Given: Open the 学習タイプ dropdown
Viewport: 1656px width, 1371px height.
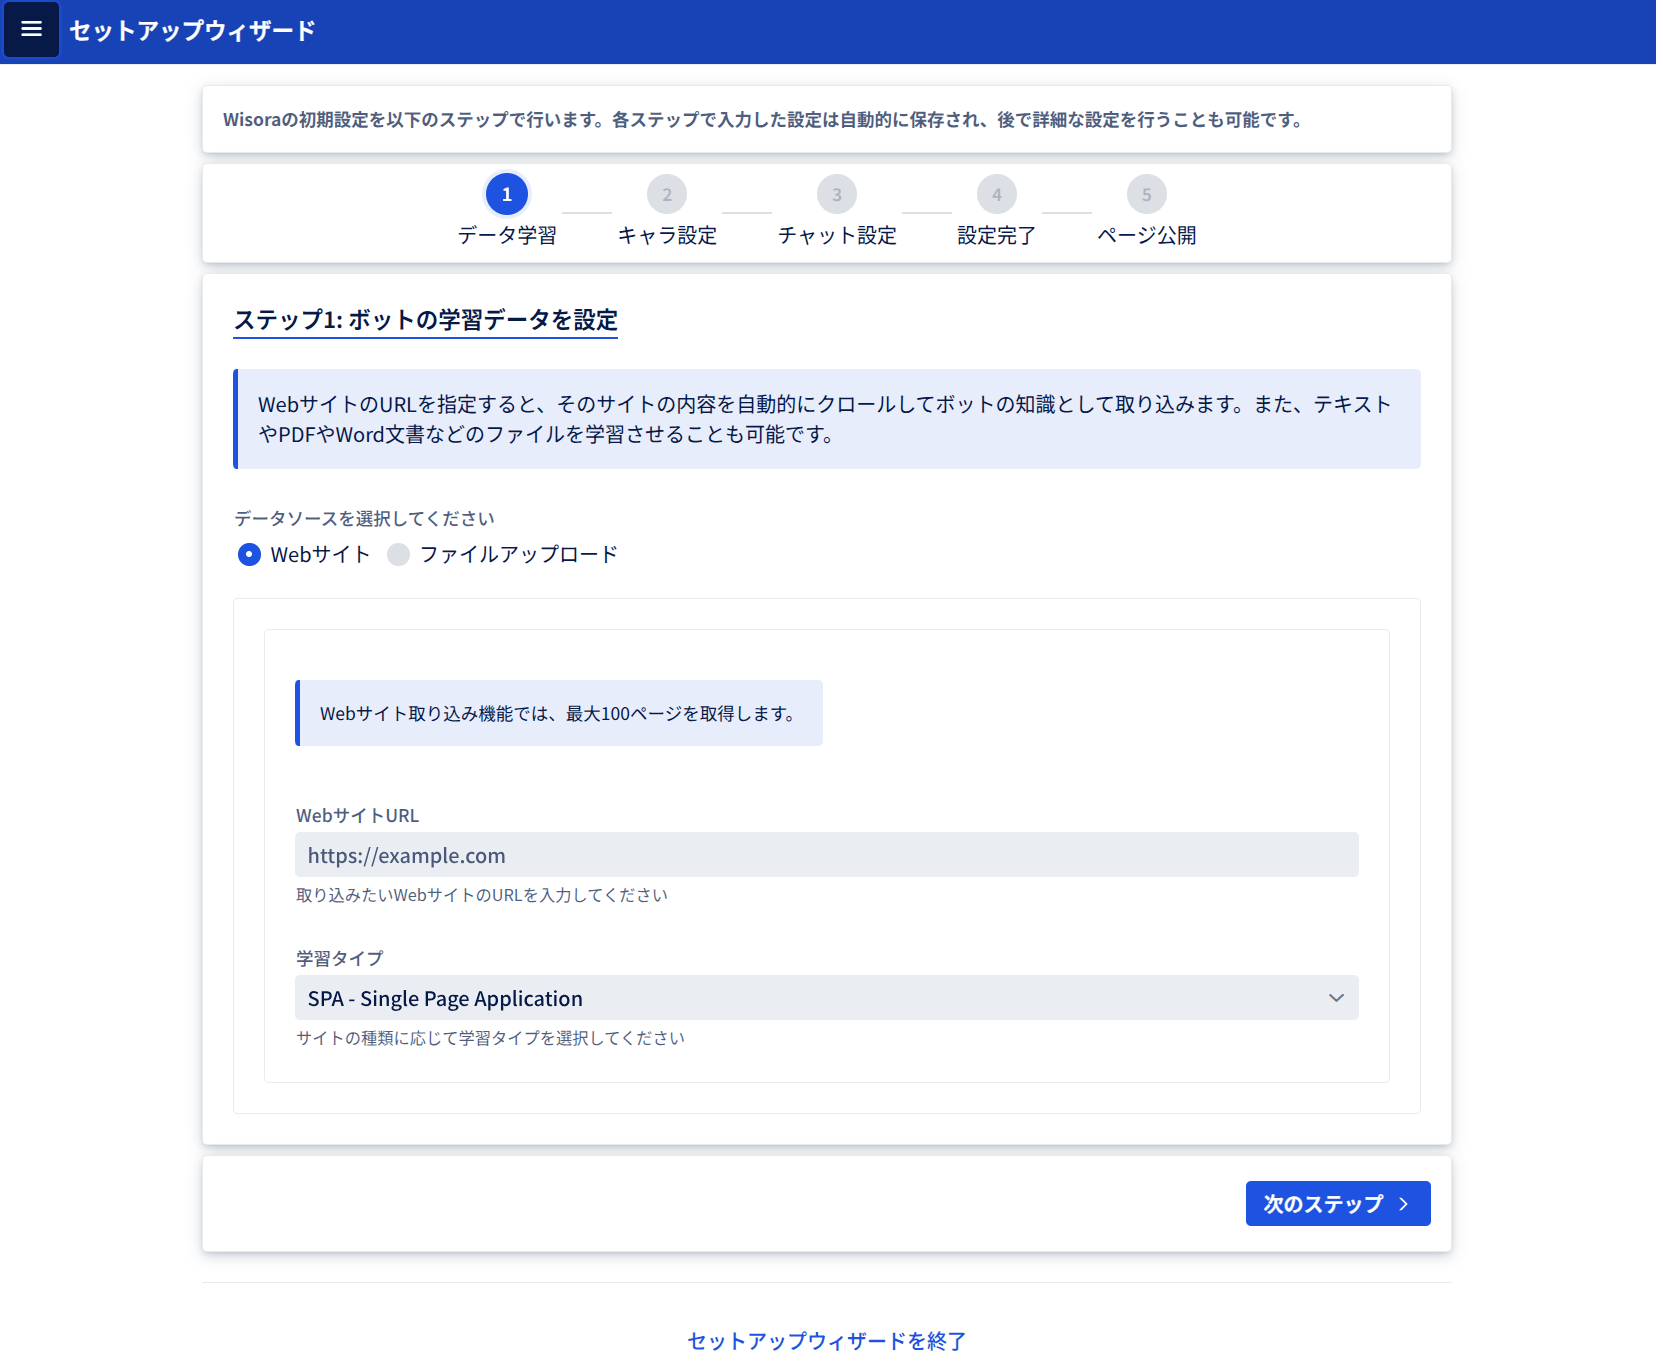Looking at the screenshot, I should (x=827, y=998).
